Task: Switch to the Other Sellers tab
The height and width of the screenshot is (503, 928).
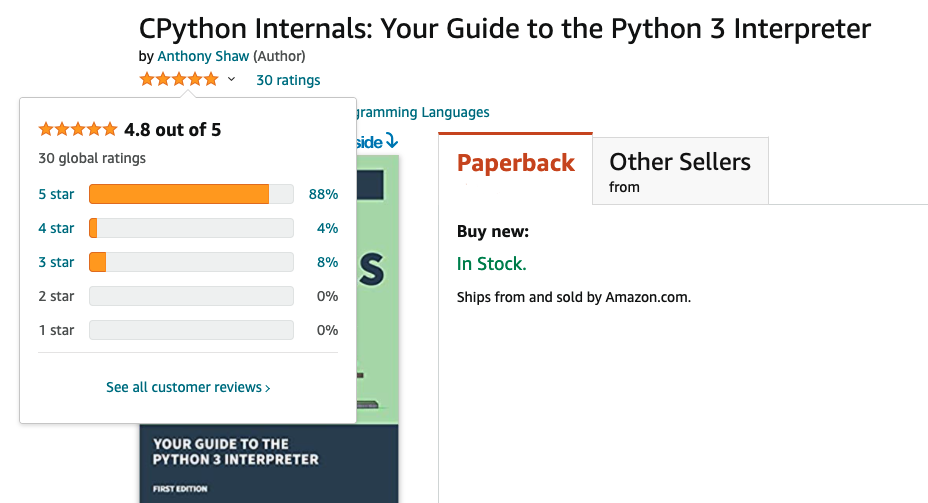Action: tap(681, 171)
